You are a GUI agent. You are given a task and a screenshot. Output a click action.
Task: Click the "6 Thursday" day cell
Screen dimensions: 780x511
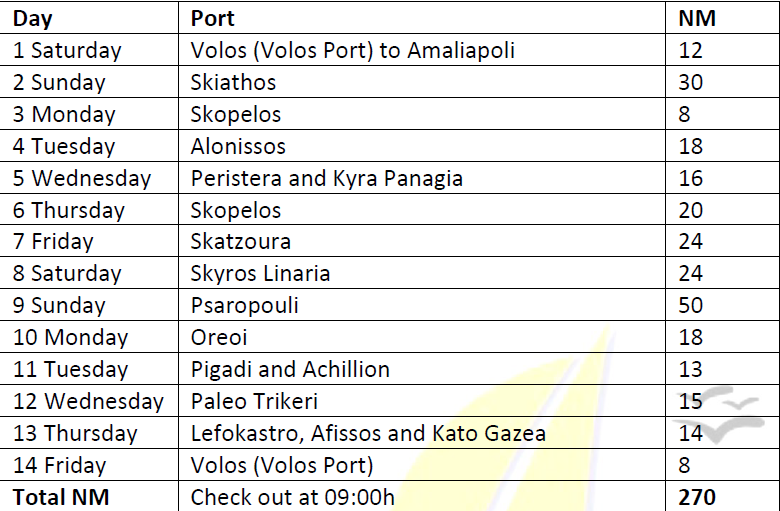pyautogui.click(x=68, y=210)
